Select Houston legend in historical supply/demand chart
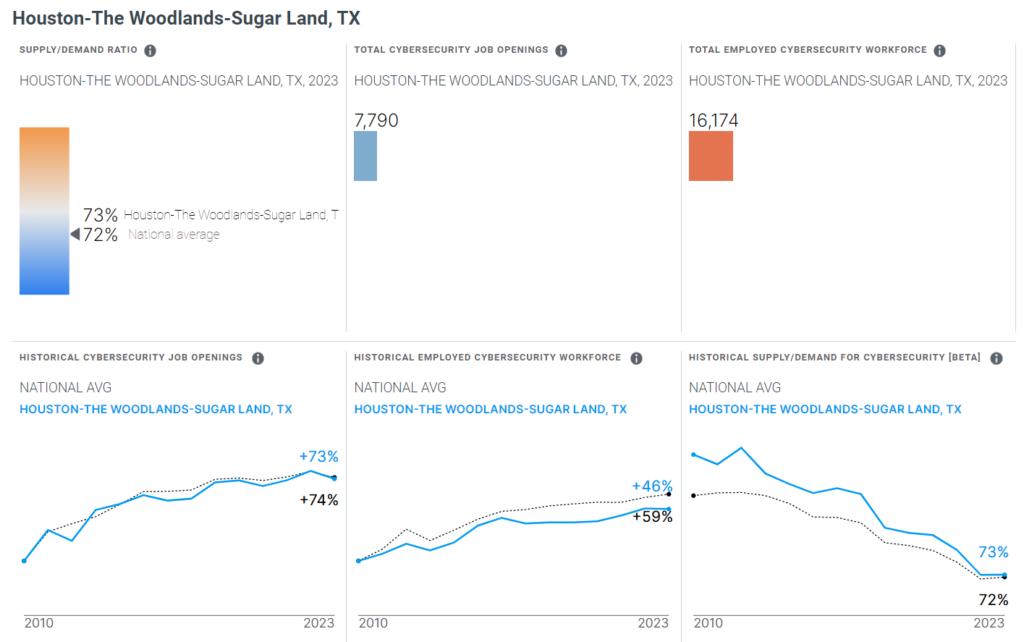The height and width of the screenshot is (642, 1024). coord(825,409)
